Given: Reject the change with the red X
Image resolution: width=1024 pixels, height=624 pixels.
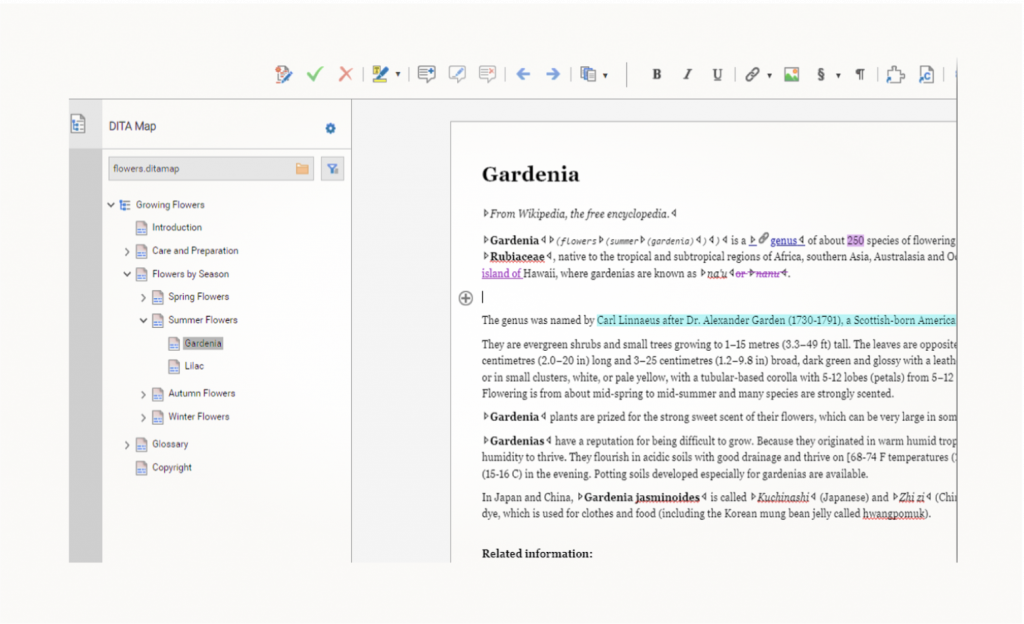Looking at the screenshot, I should coord(345,74).
